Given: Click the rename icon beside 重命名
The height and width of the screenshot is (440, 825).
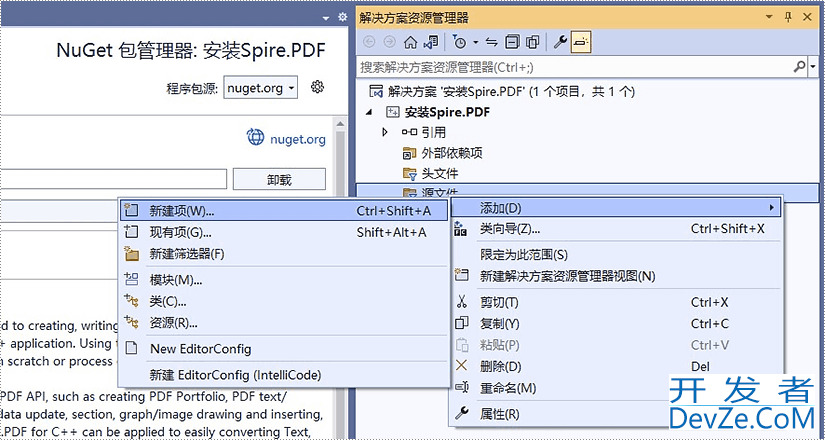Looking at the screenshot, I should tap(461, 388).
